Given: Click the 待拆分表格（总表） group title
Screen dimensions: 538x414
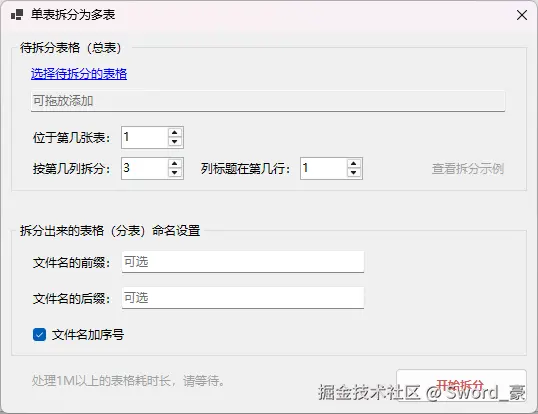Looking at the screenshot, I should click(71, 47).
